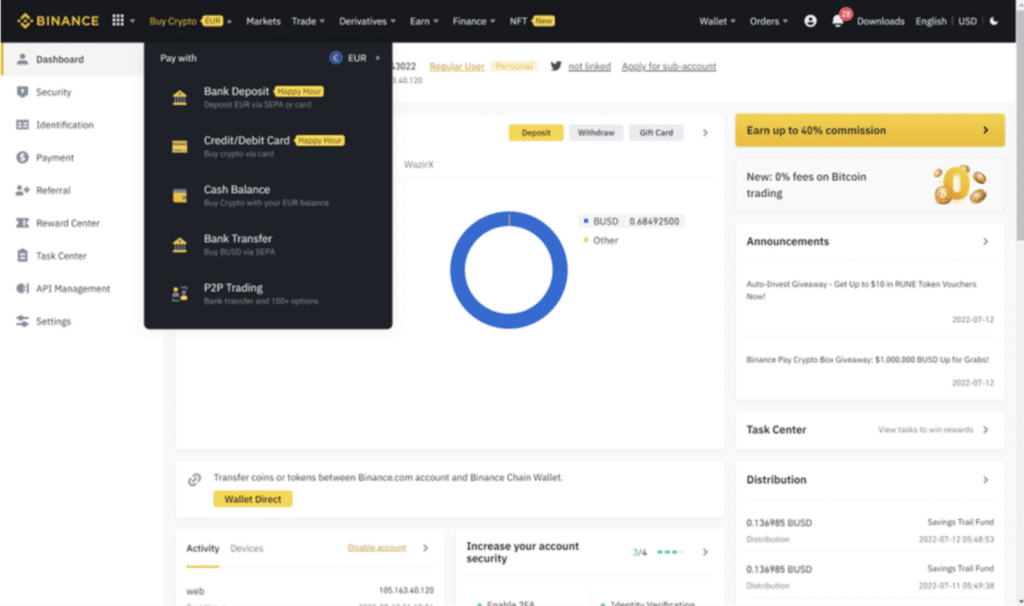
Task: Expand the Distribution chevron
Action: (x=985, y=480)
